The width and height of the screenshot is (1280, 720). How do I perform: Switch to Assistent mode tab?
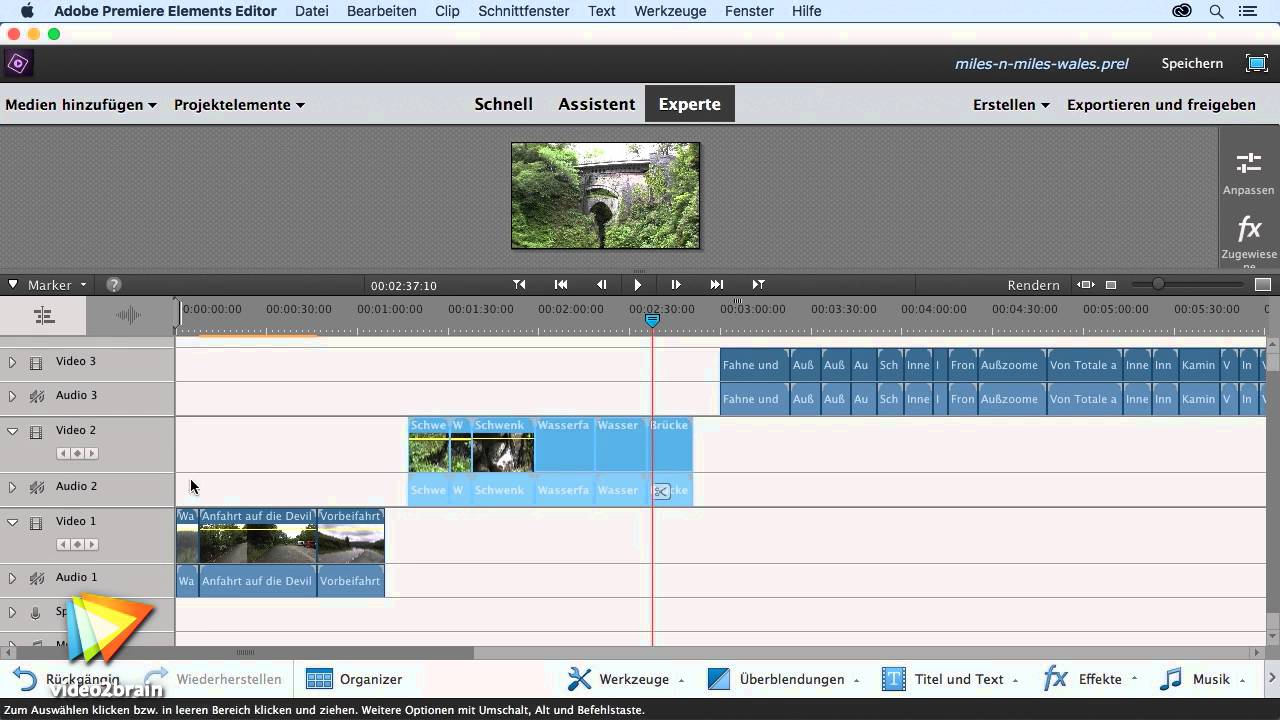(597, 104)
